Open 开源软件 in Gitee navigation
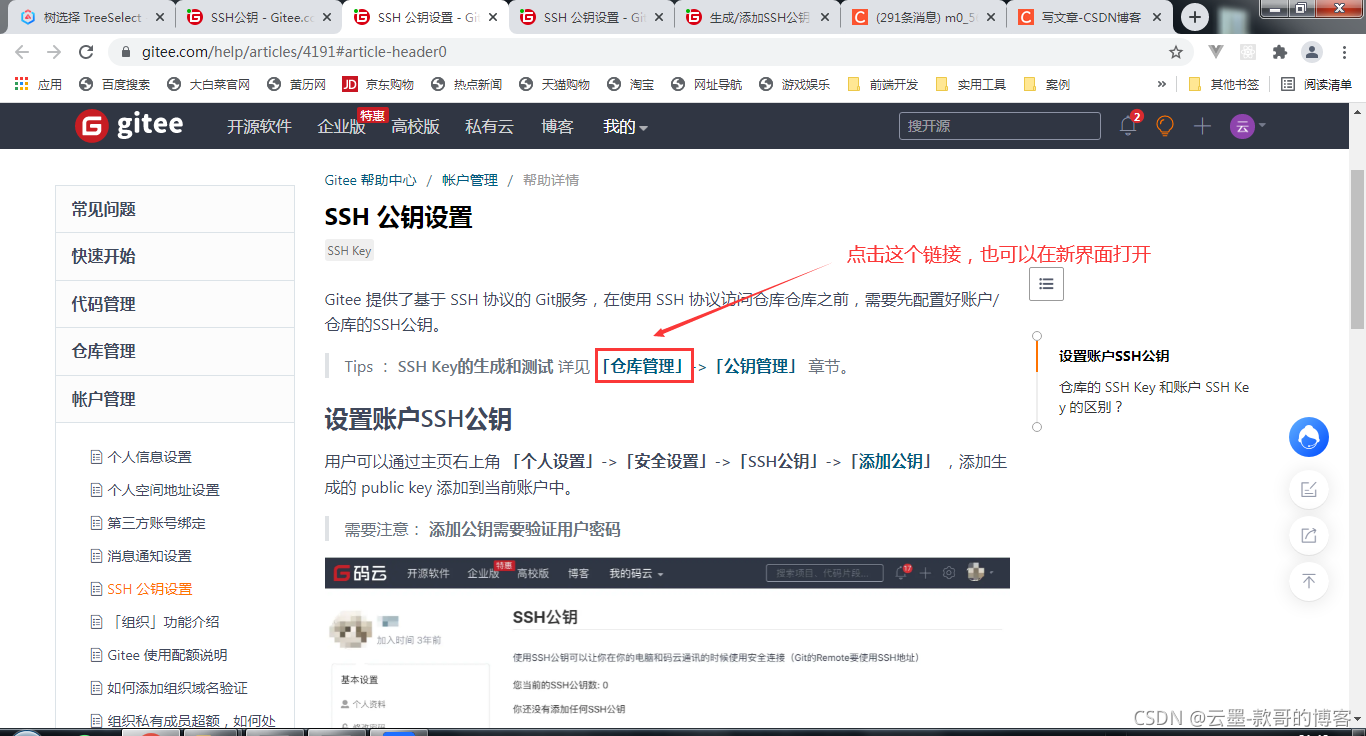Viewport: 1366px width, 736px height. tap(259, 126)
